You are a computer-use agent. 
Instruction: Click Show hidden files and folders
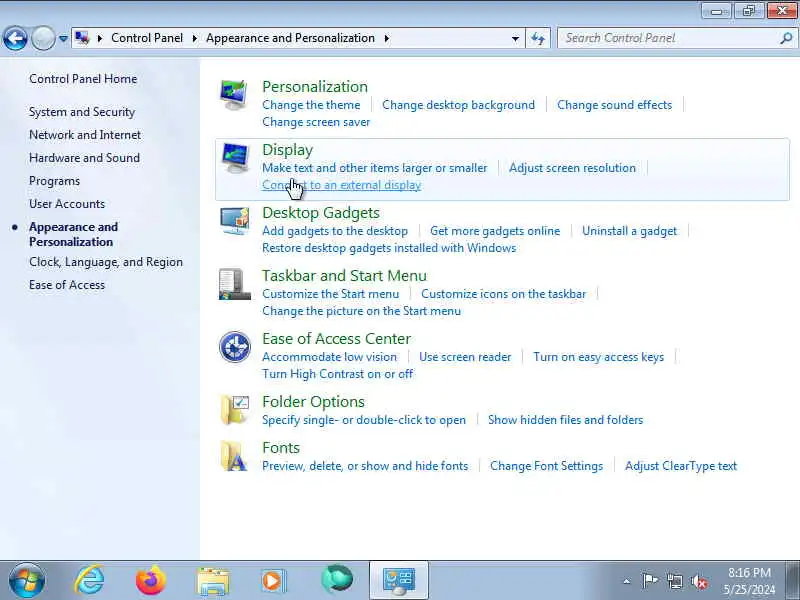pyautogui.click(x=565, y=420)
